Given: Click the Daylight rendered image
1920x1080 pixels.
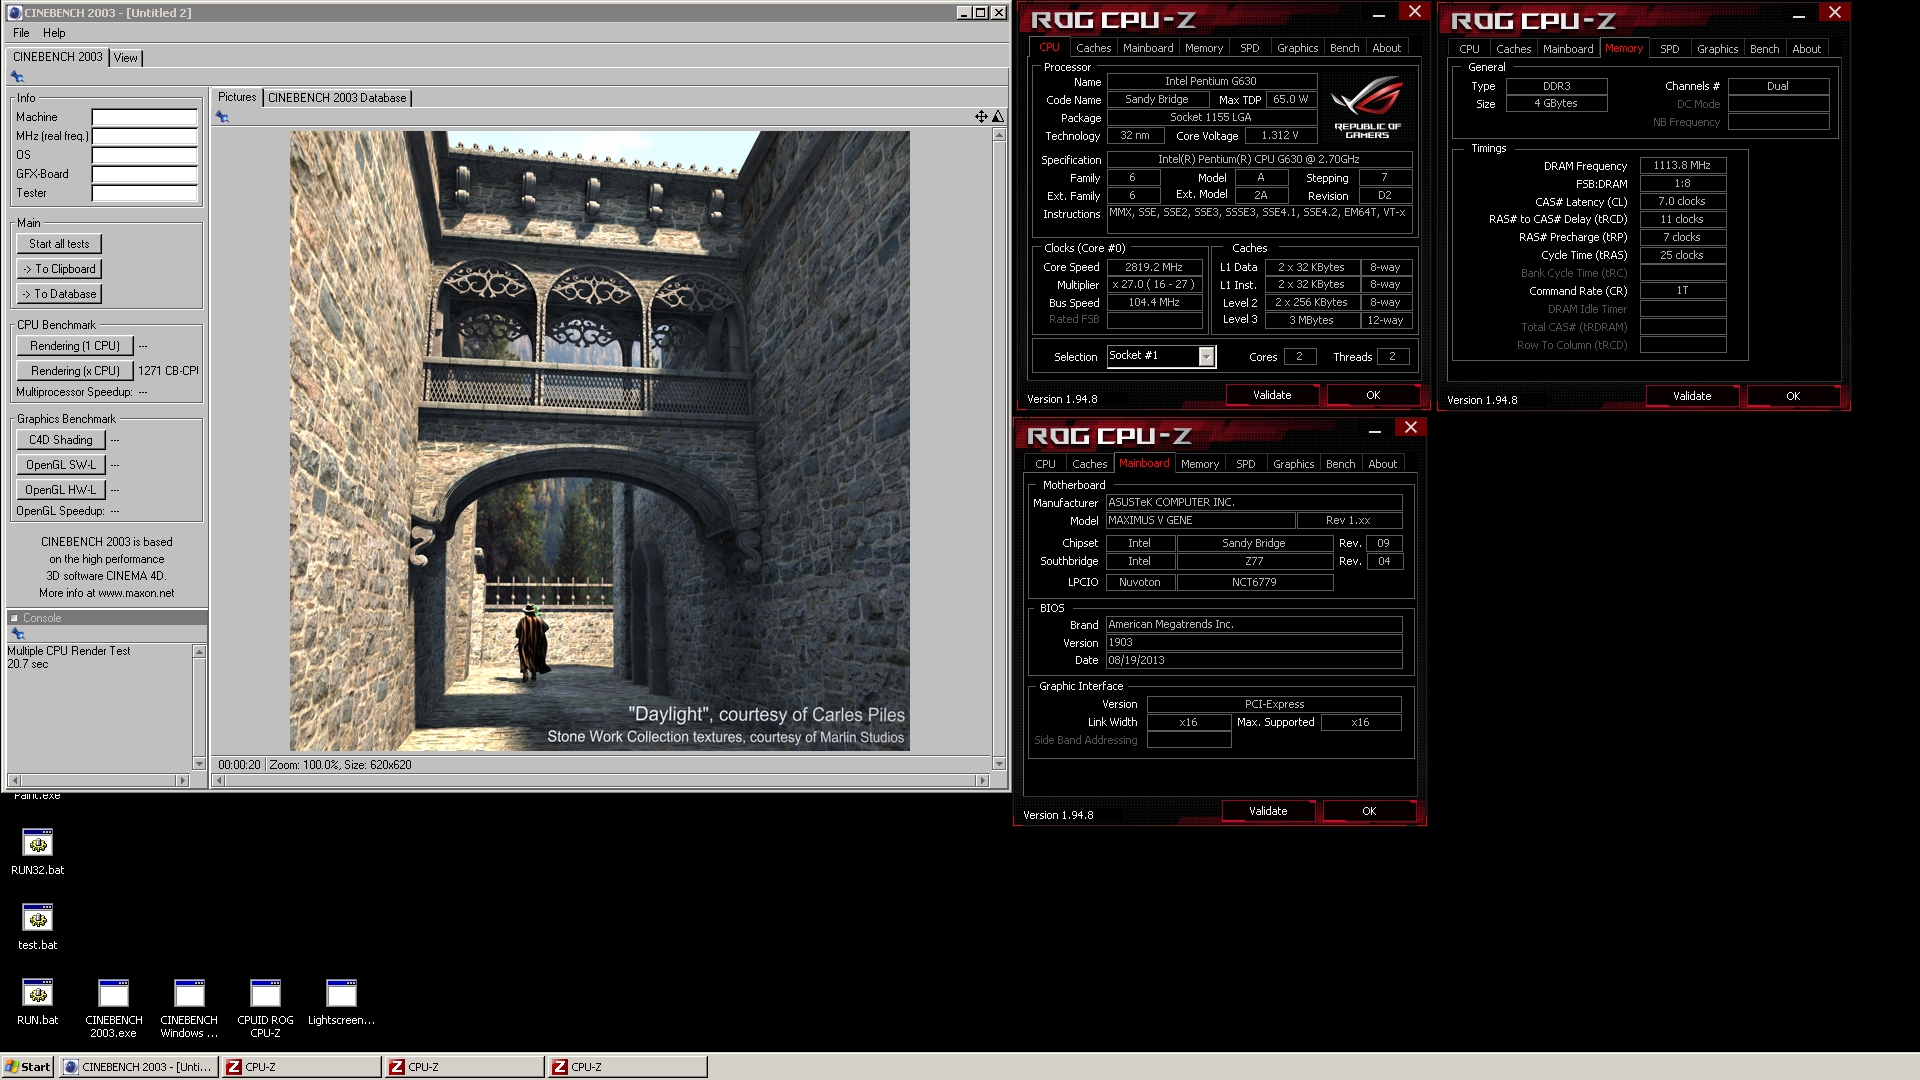Looking at the screenshot, I should 599,441.
